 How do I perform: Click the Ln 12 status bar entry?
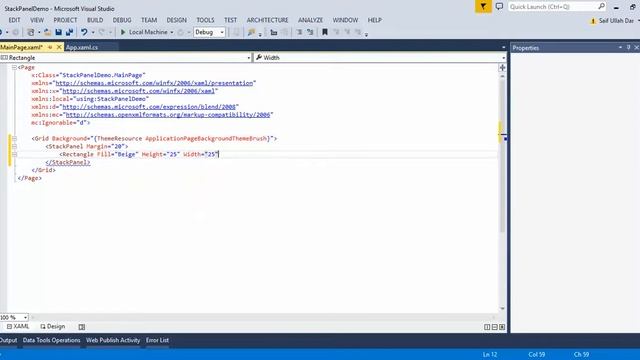(x=490, y=355)
